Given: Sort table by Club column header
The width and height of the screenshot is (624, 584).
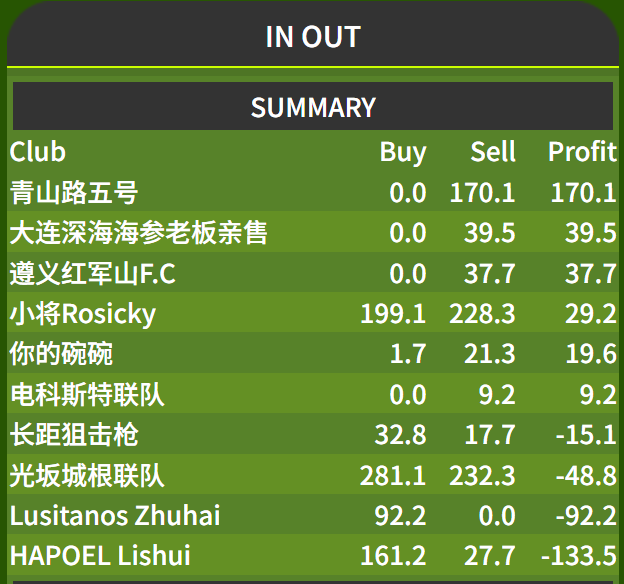Looking at the screenshot, I should tap(38, 152).
